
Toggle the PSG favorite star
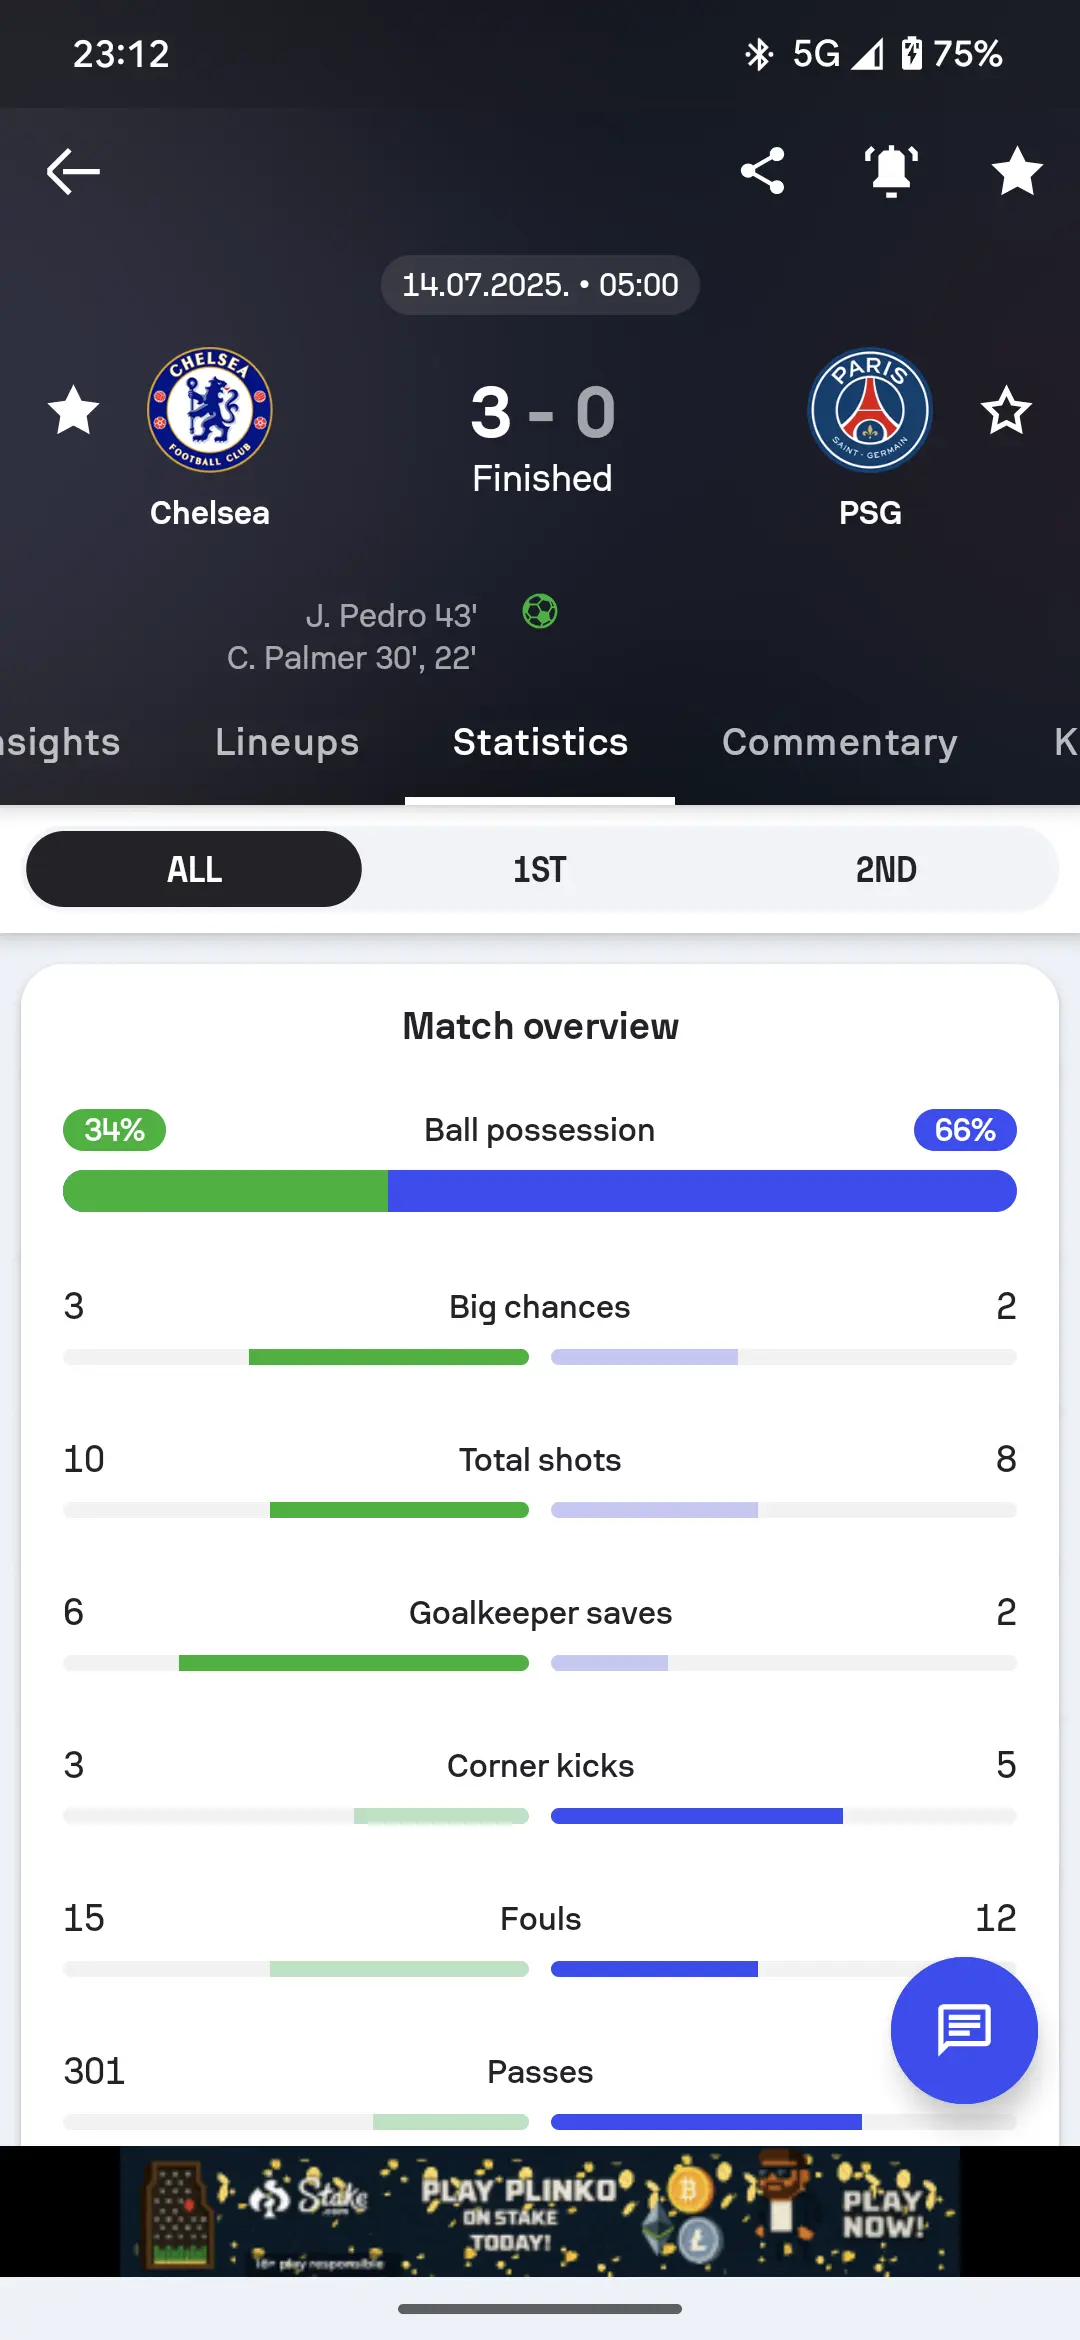[x=1006, y=410]
